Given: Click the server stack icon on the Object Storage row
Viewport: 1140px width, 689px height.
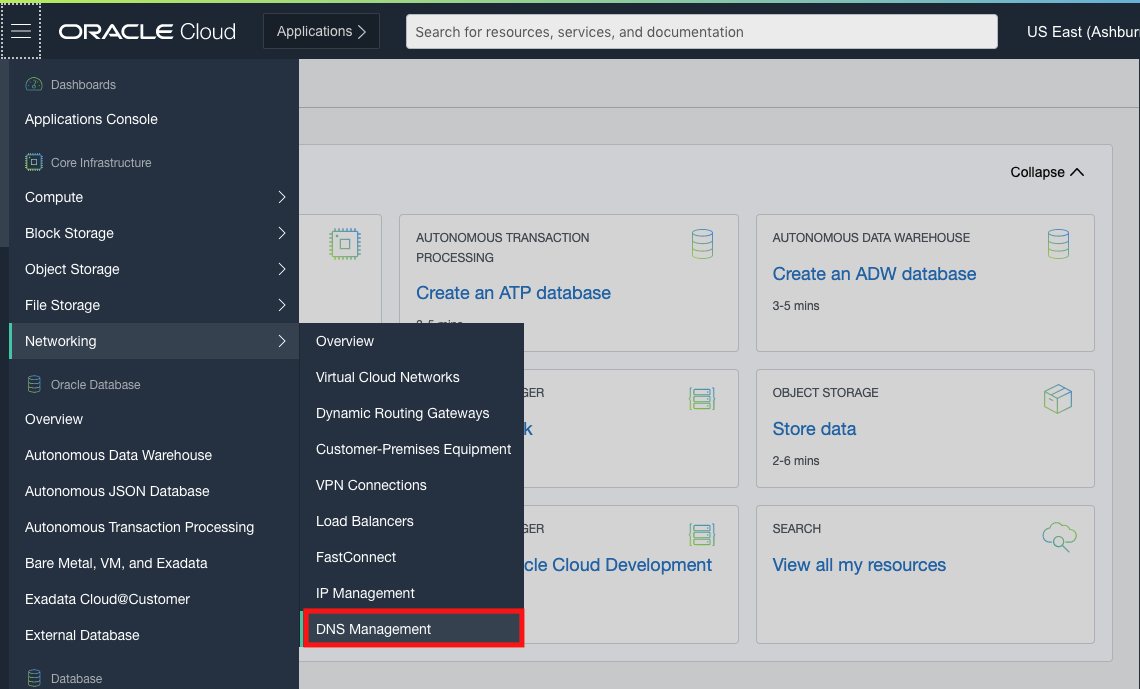Looking at the screenshot, I should [702, 397].
